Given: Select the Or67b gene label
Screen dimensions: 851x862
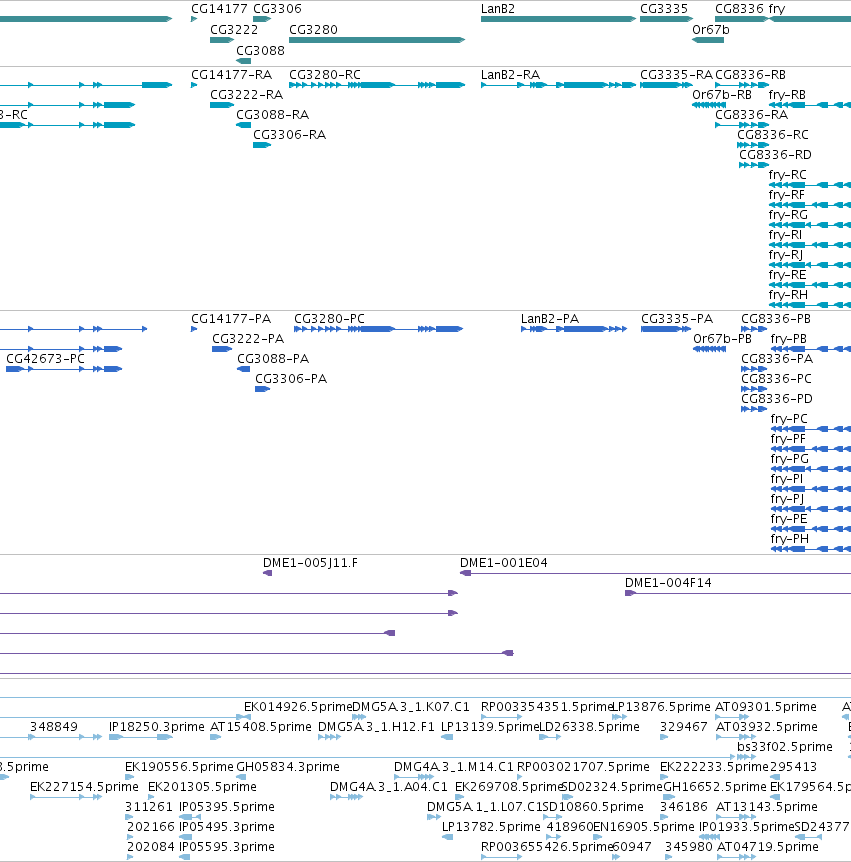Looking at the screenshot, I should [x=711, y=30].
